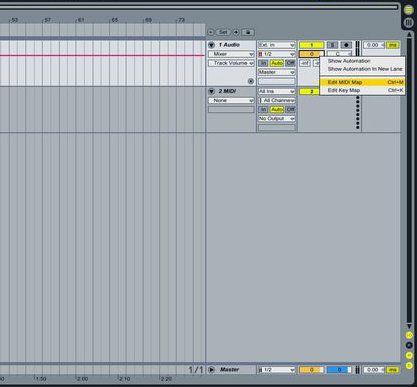
Task: Set 1 Audio monitoring to Auto
Action: pos(277,63)
